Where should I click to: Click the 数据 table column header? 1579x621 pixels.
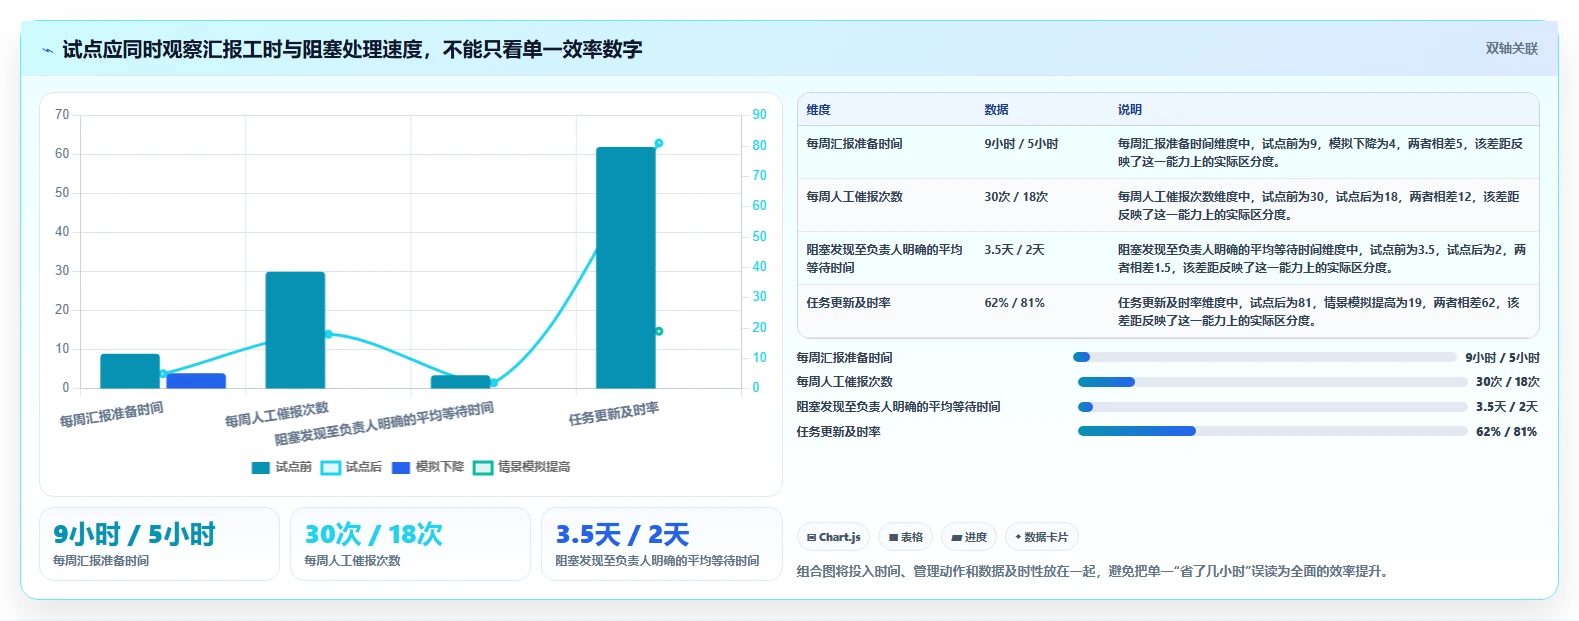(996, 110)
